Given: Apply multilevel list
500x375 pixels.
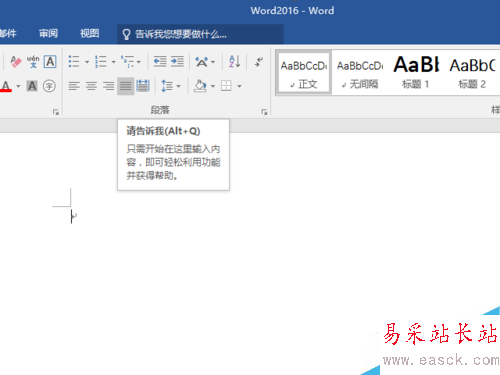Looking at the screenshot, I should (x=127, y=62).
